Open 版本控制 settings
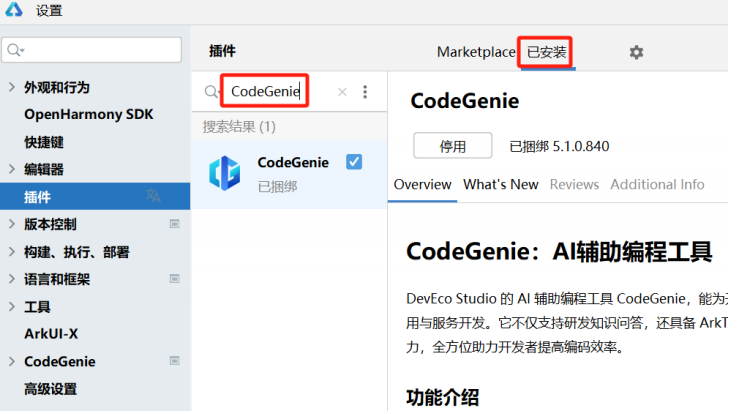The height and width of the screenshot is (414, 751). [x=50, y=224]
